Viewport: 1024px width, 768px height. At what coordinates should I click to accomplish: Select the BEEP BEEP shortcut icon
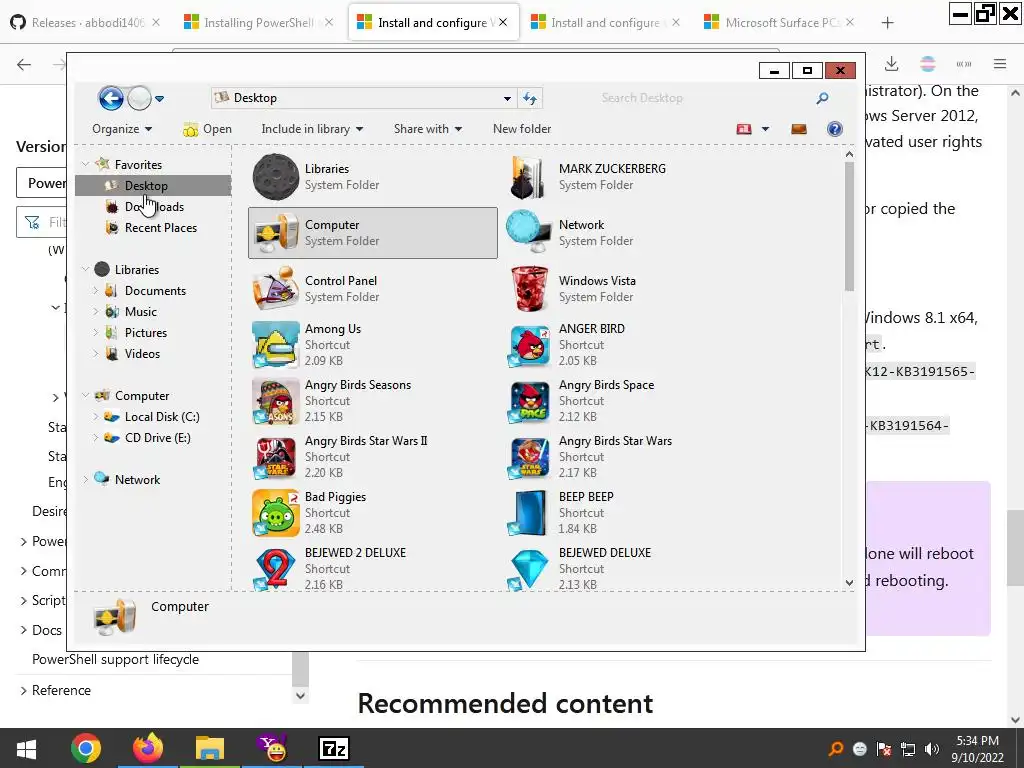(x=529, y=513)
